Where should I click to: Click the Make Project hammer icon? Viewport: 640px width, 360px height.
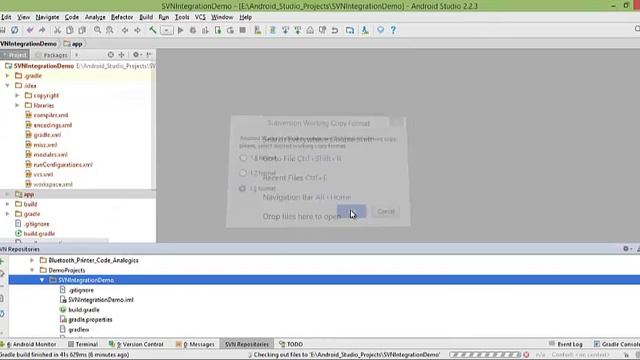tap(152, 30)
